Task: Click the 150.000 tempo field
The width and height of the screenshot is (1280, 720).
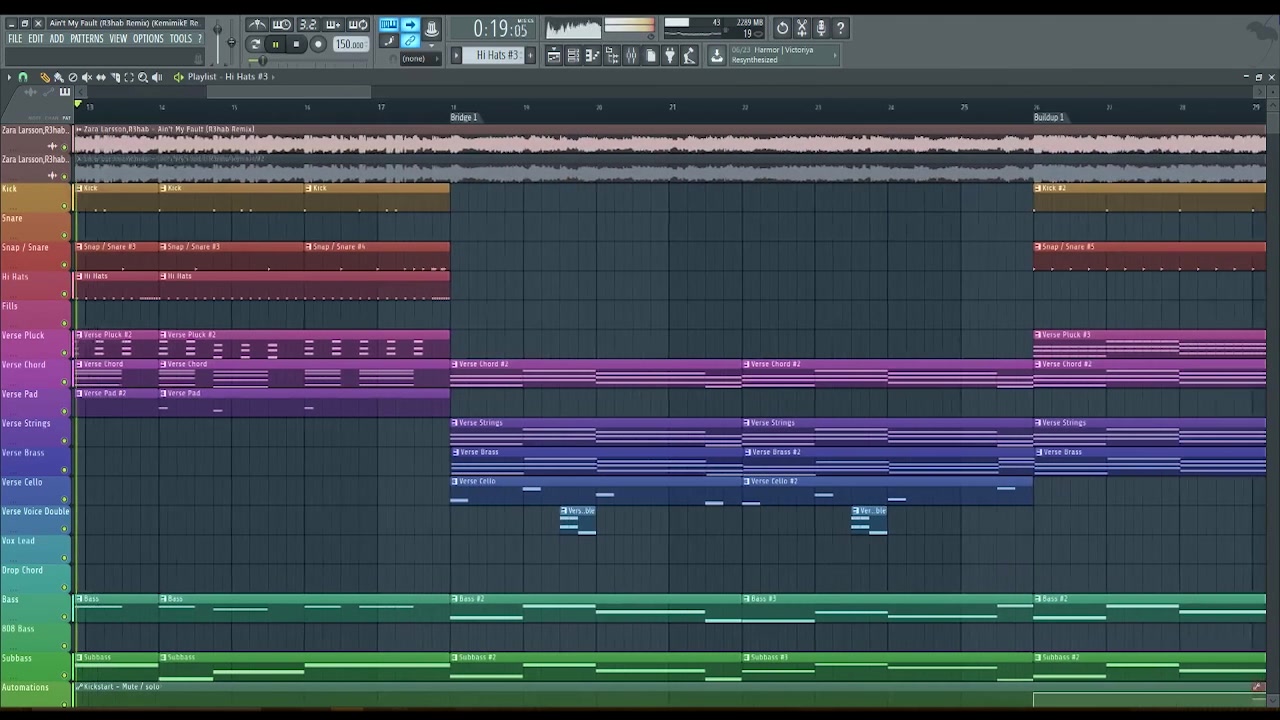Action: pyautogui.click(x=350, y=44)
